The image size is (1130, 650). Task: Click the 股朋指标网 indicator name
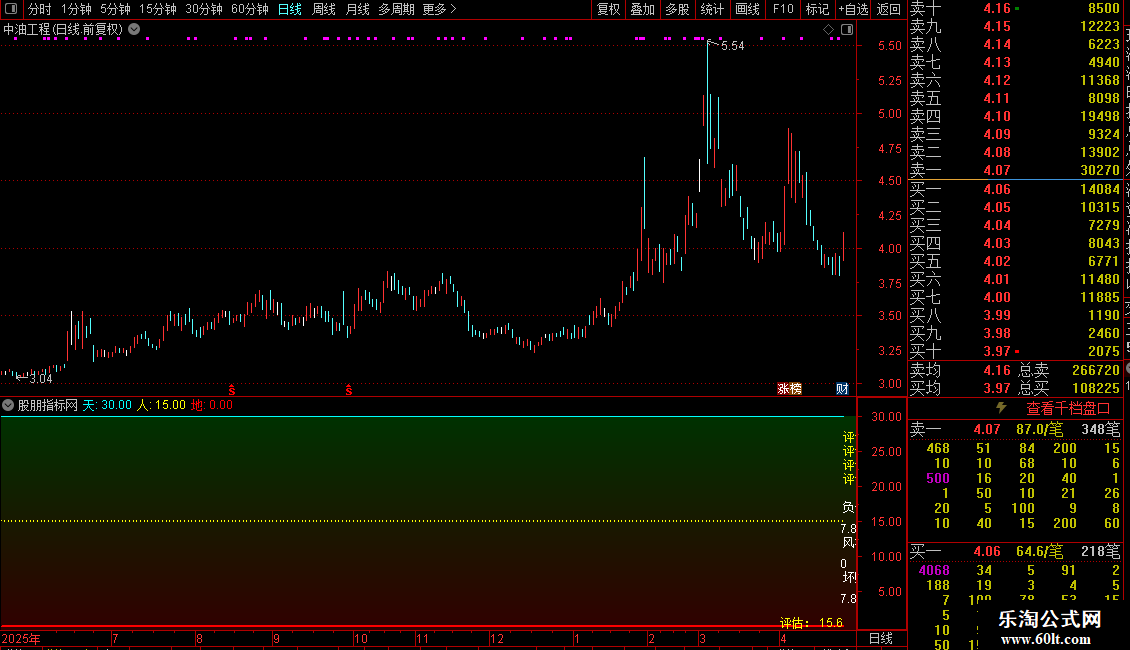48,405
